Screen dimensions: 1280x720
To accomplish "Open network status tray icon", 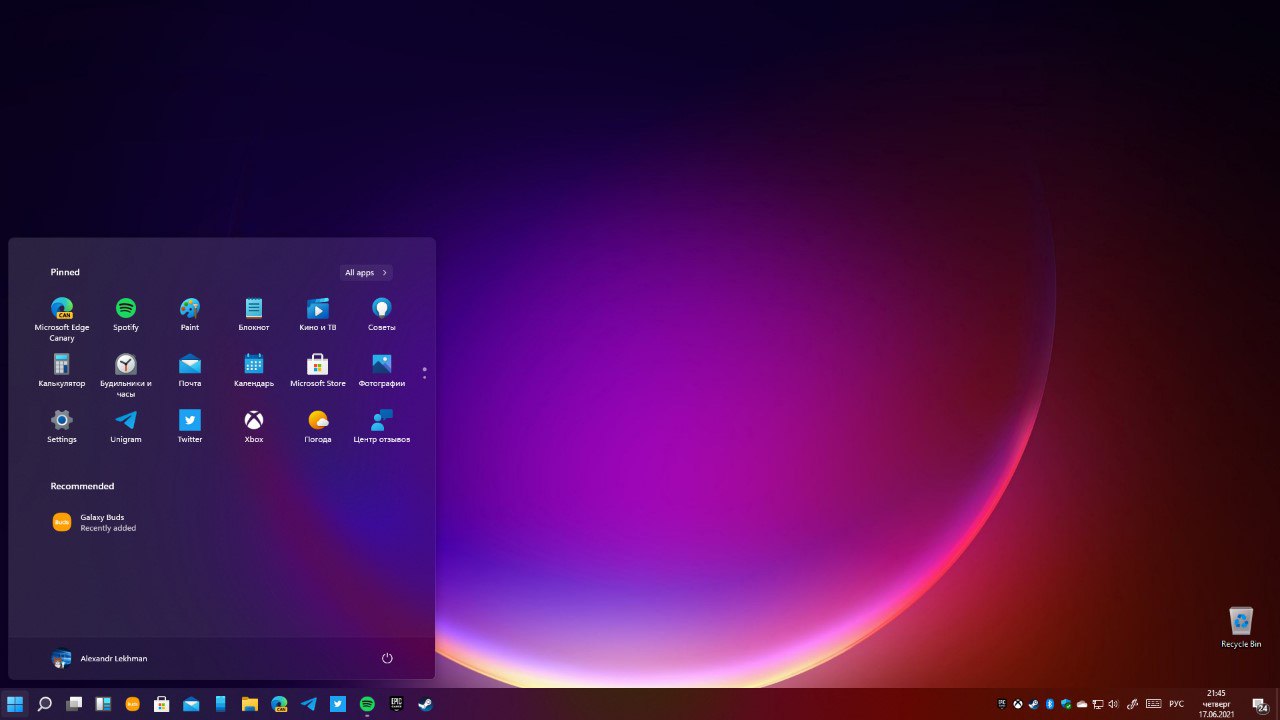I will point(1098,704).
